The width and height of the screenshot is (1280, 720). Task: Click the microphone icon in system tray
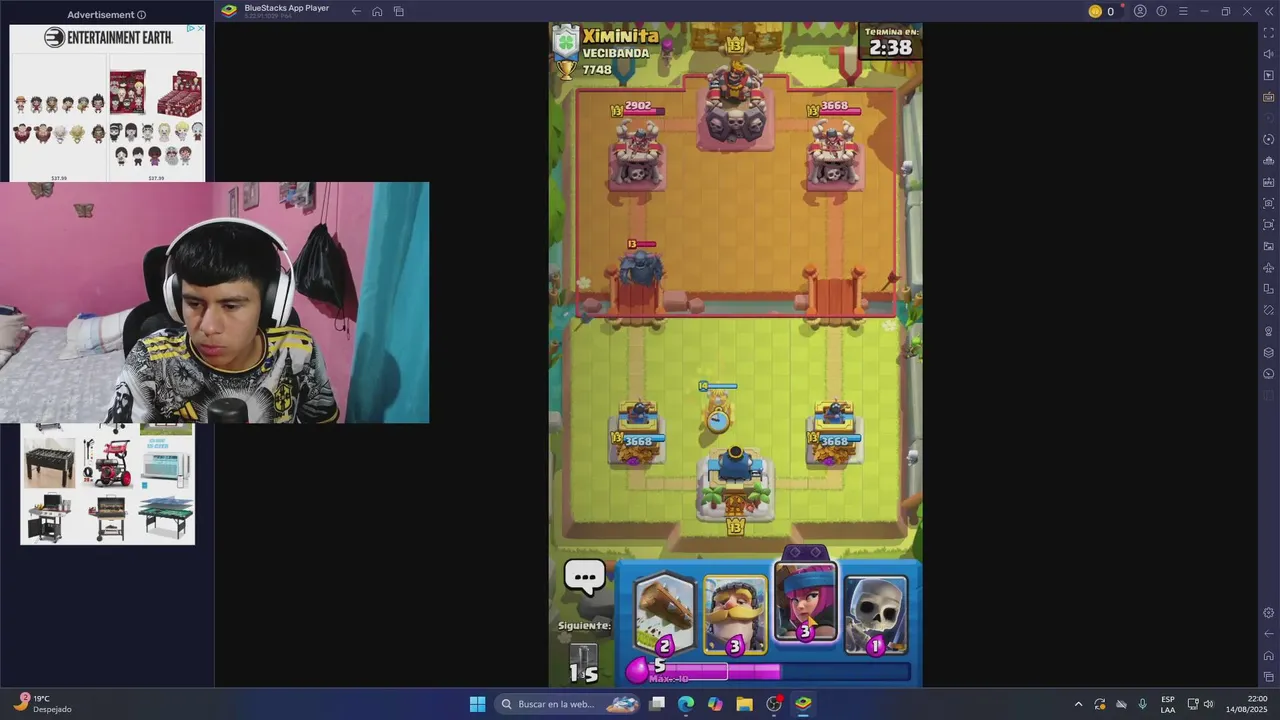coord(1142,704)
